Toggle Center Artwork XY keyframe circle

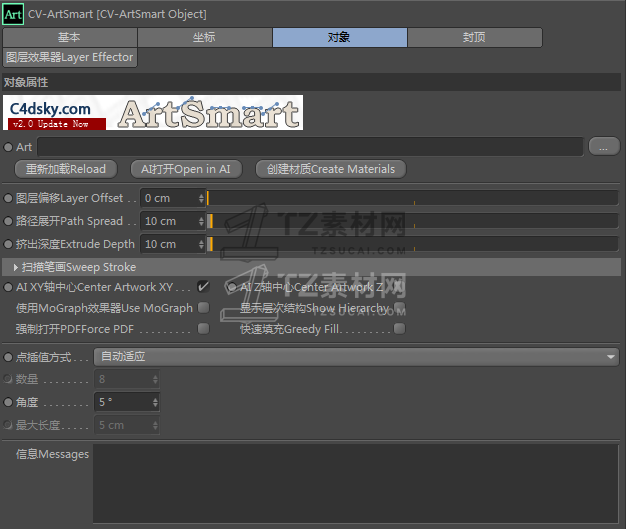8,287
